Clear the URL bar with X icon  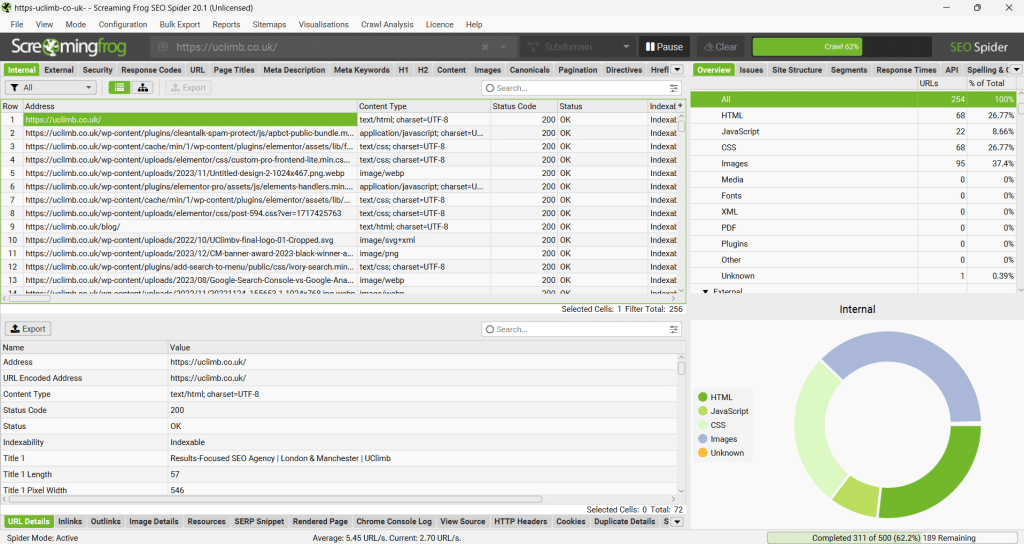click(486, 47)
